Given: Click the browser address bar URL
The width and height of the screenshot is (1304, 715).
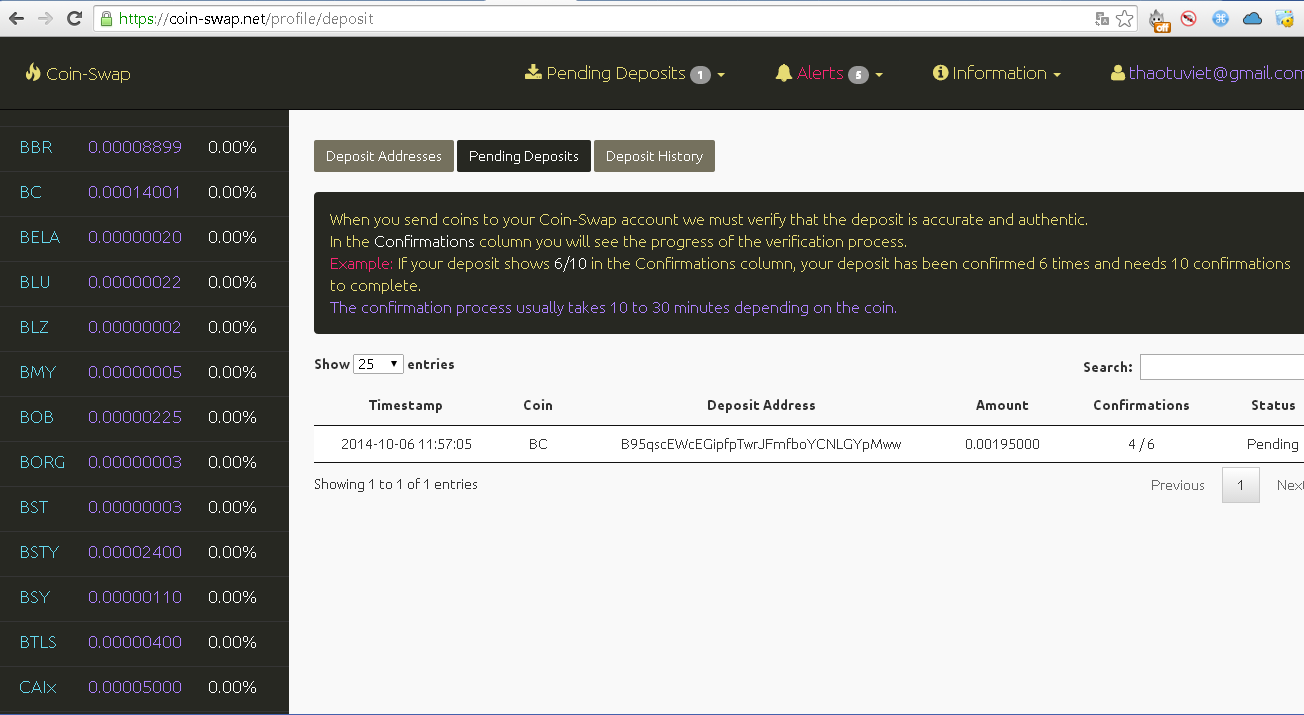Looking at the screenshot, I should [x=246, y=18].
